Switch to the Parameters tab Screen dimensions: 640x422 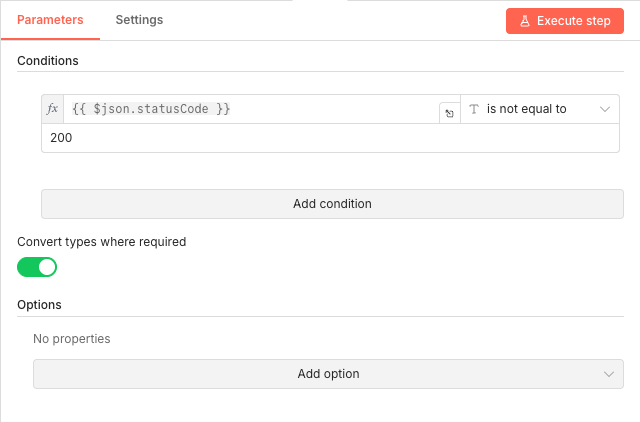tap(50, 20)
